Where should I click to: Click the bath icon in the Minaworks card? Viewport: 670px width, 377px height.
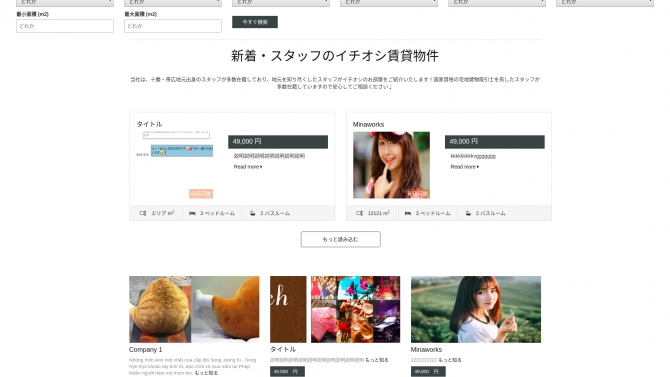click(x=468, y=213)
